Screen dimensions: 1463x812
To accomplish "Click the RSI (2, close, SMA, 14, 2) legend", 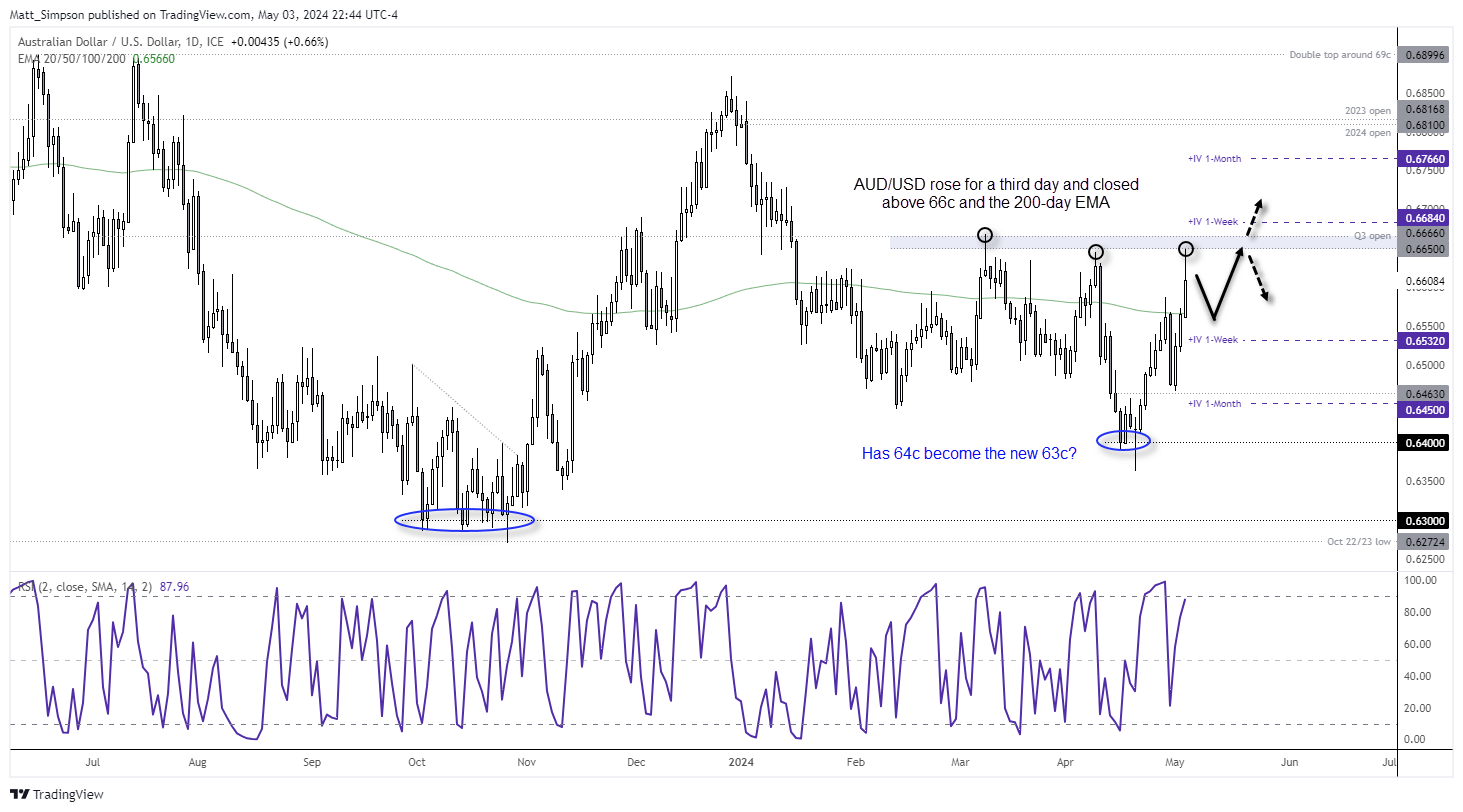I will pos(84,587).
